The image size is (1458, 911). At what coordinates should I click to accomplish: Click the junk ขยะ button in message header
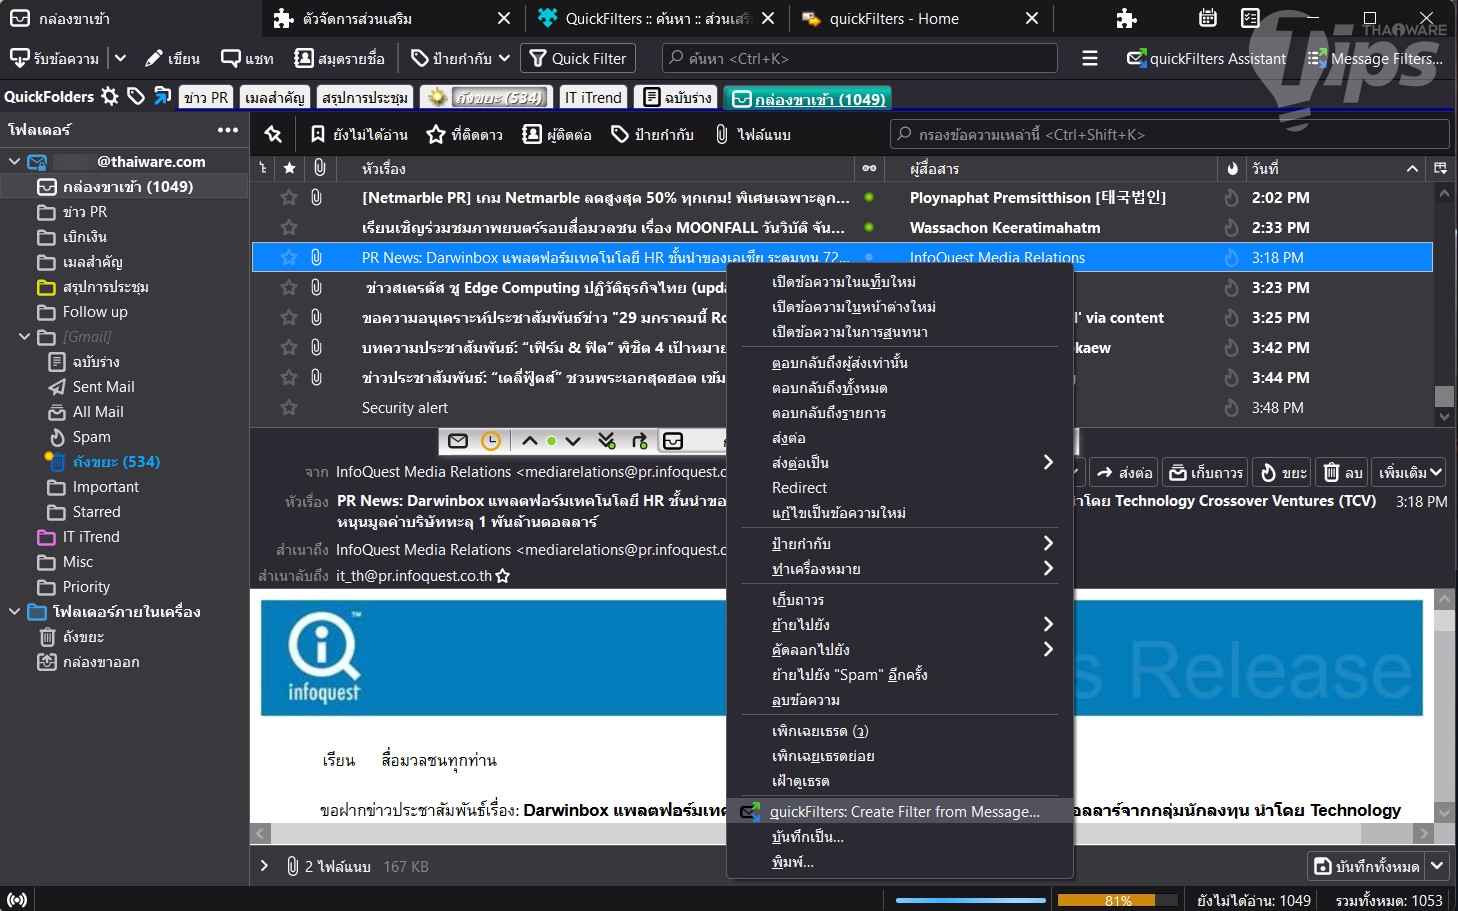[x=1283, y=473]
